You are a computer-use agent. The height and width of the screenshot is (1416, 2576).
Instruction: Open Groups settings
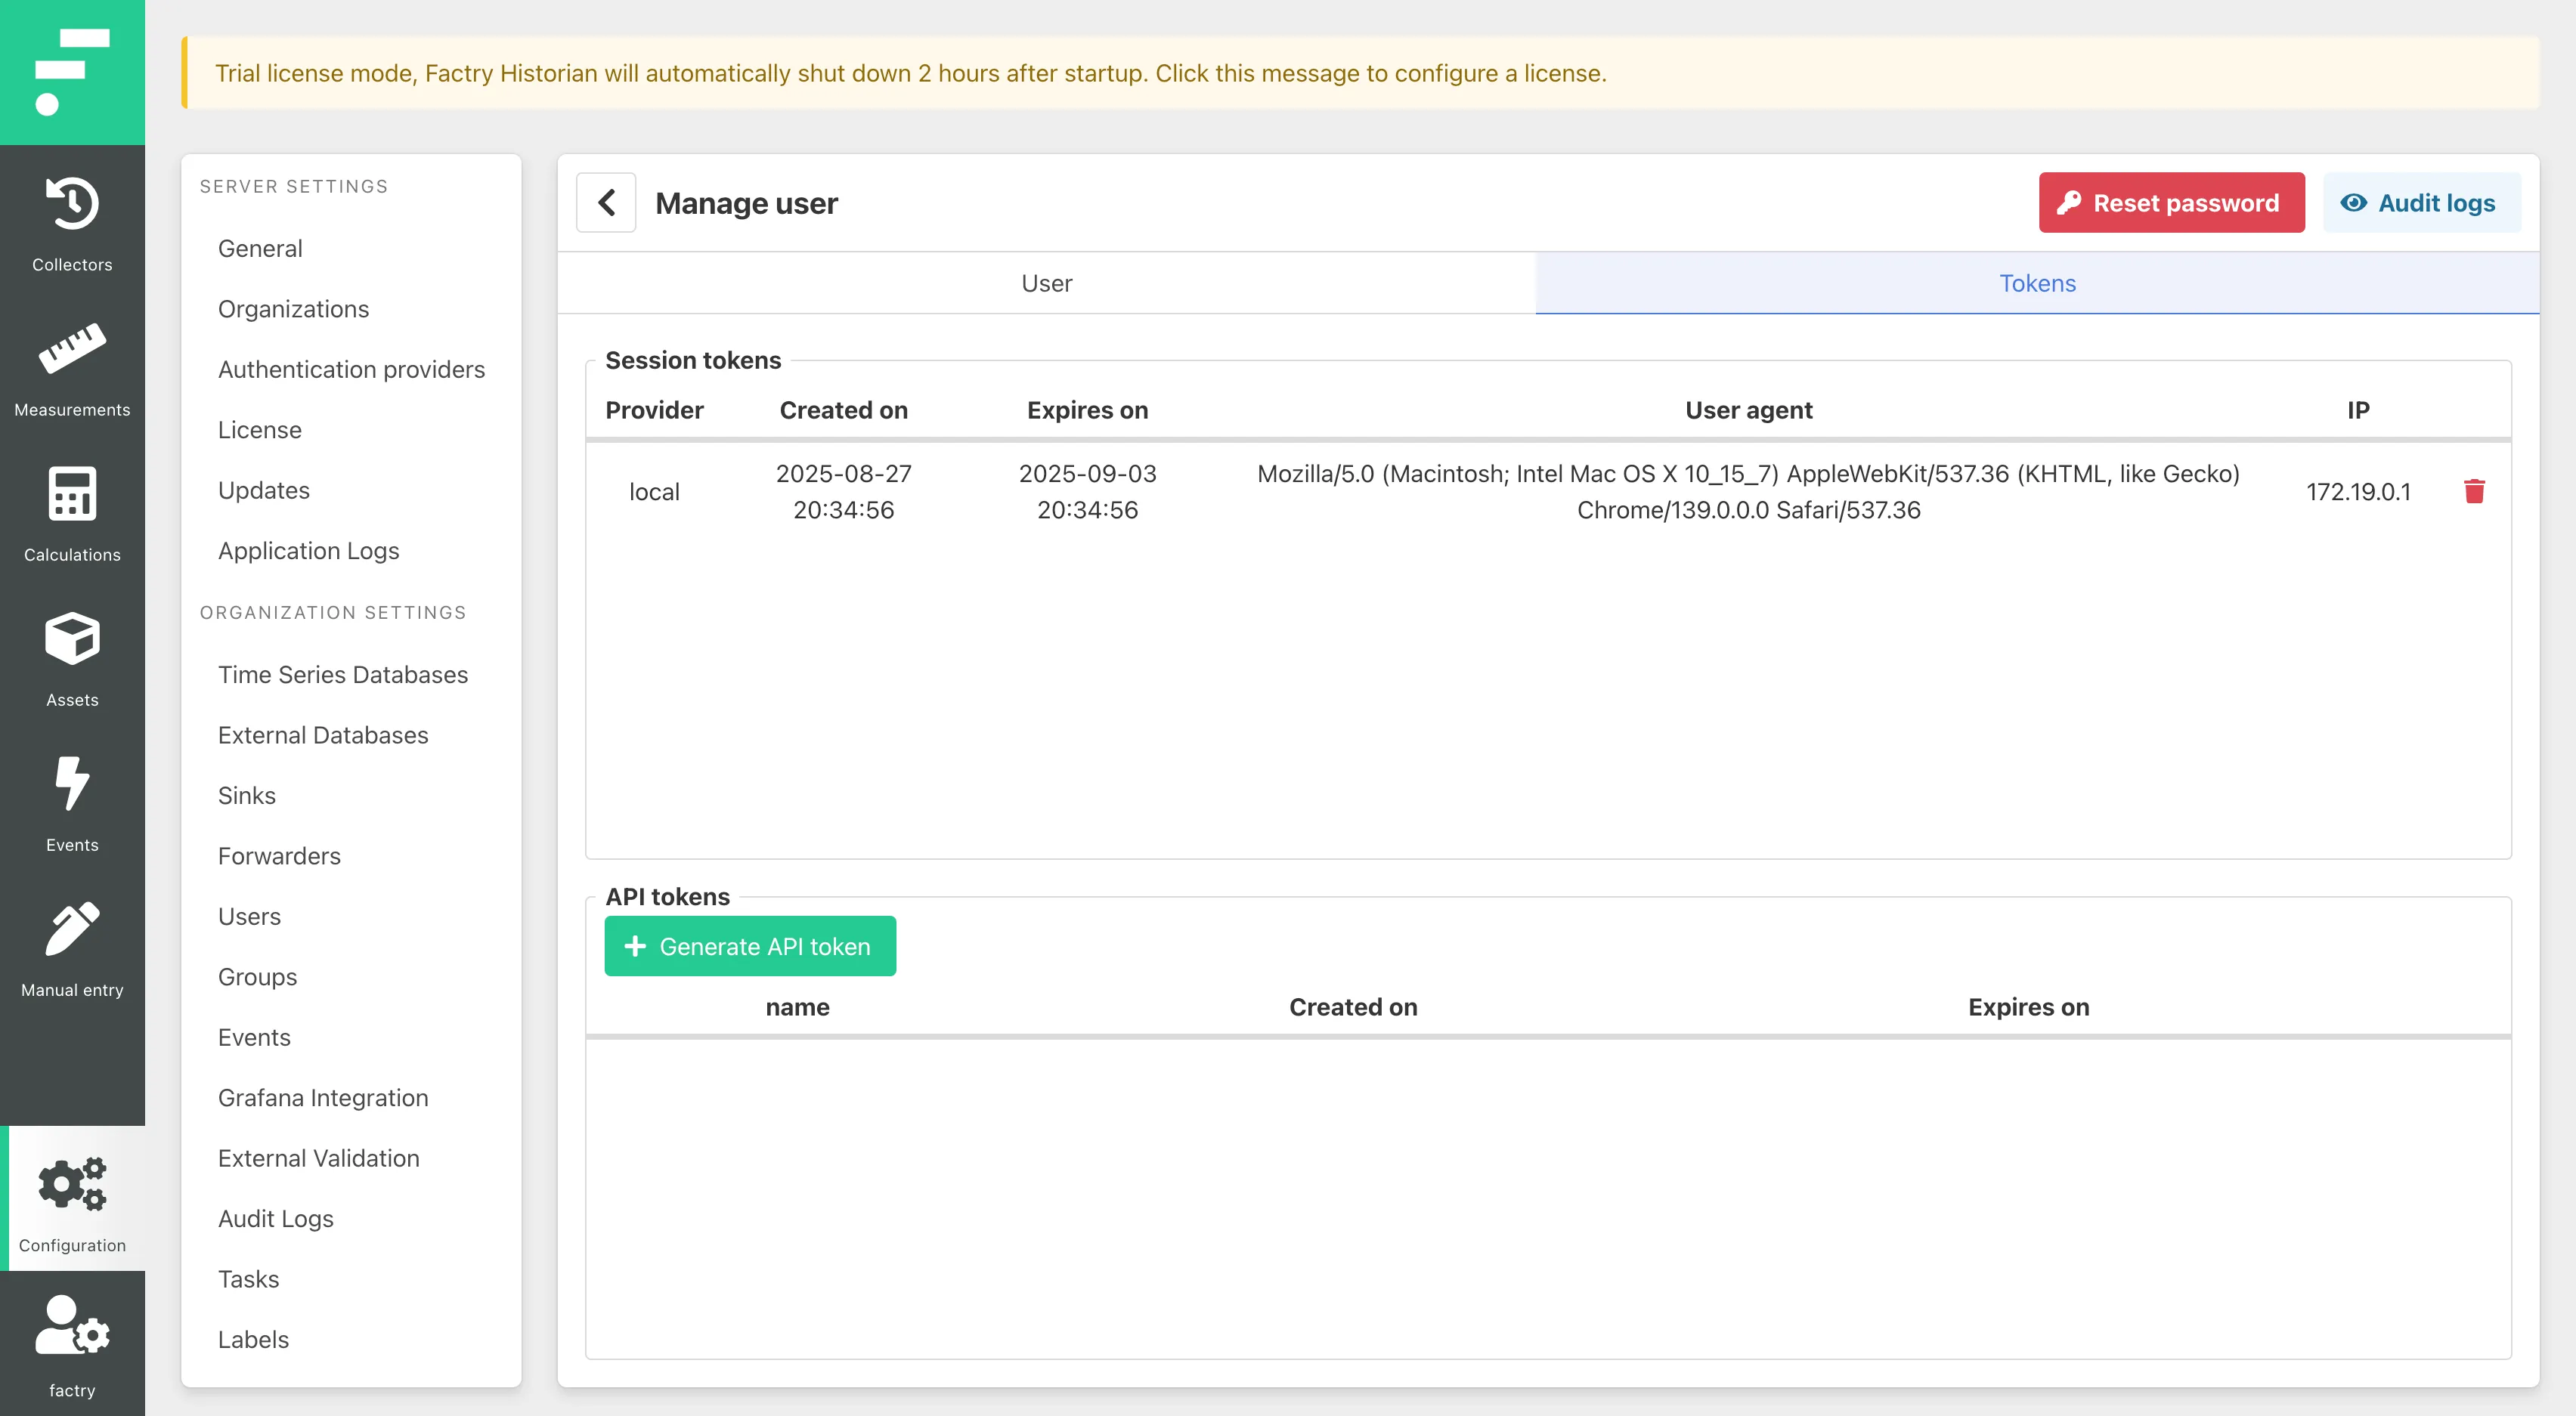coord(257,977)
